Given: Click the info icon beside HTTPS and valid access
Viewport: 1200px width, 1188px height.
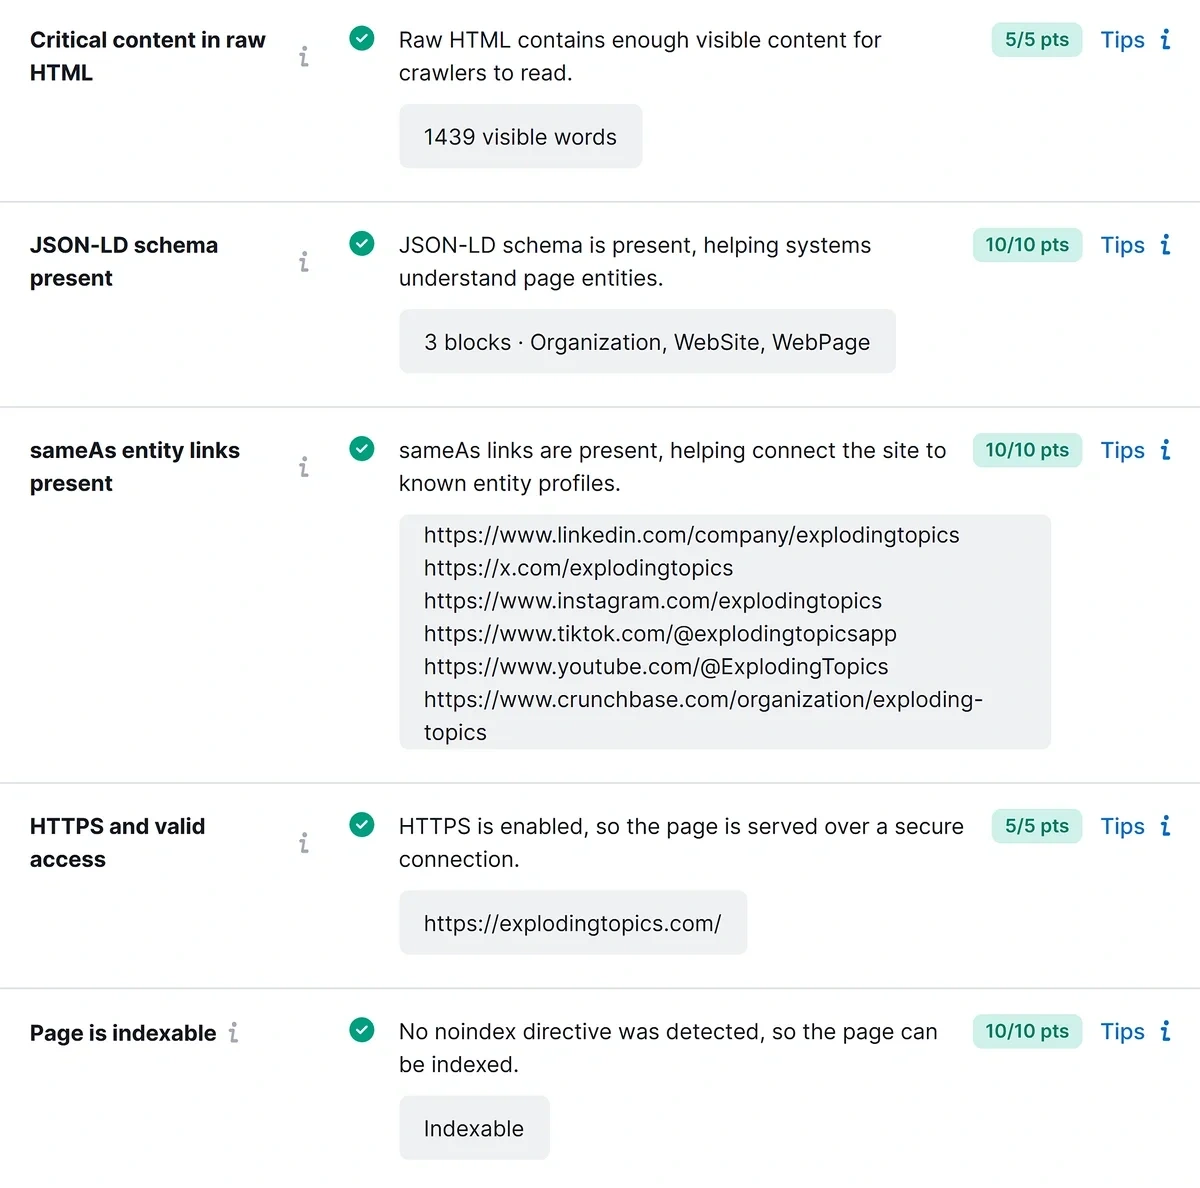Looking at the screenshot, I should (x=304, y=843).
